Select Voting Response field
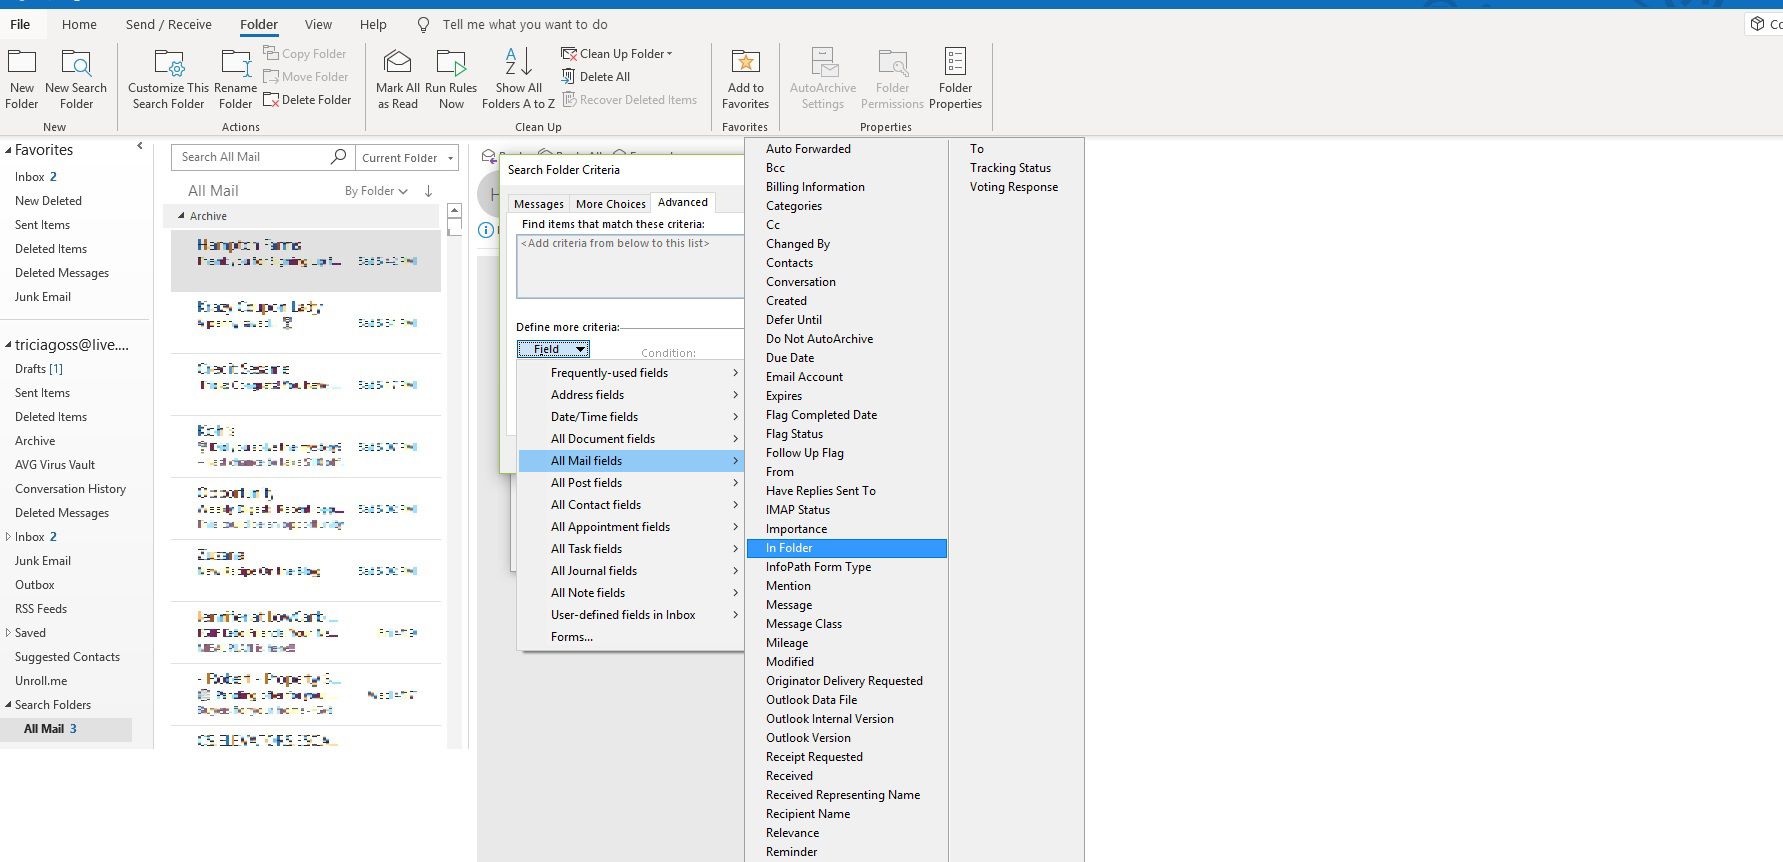Viewport: 1783px width, 862px height. coord(1015,187)
